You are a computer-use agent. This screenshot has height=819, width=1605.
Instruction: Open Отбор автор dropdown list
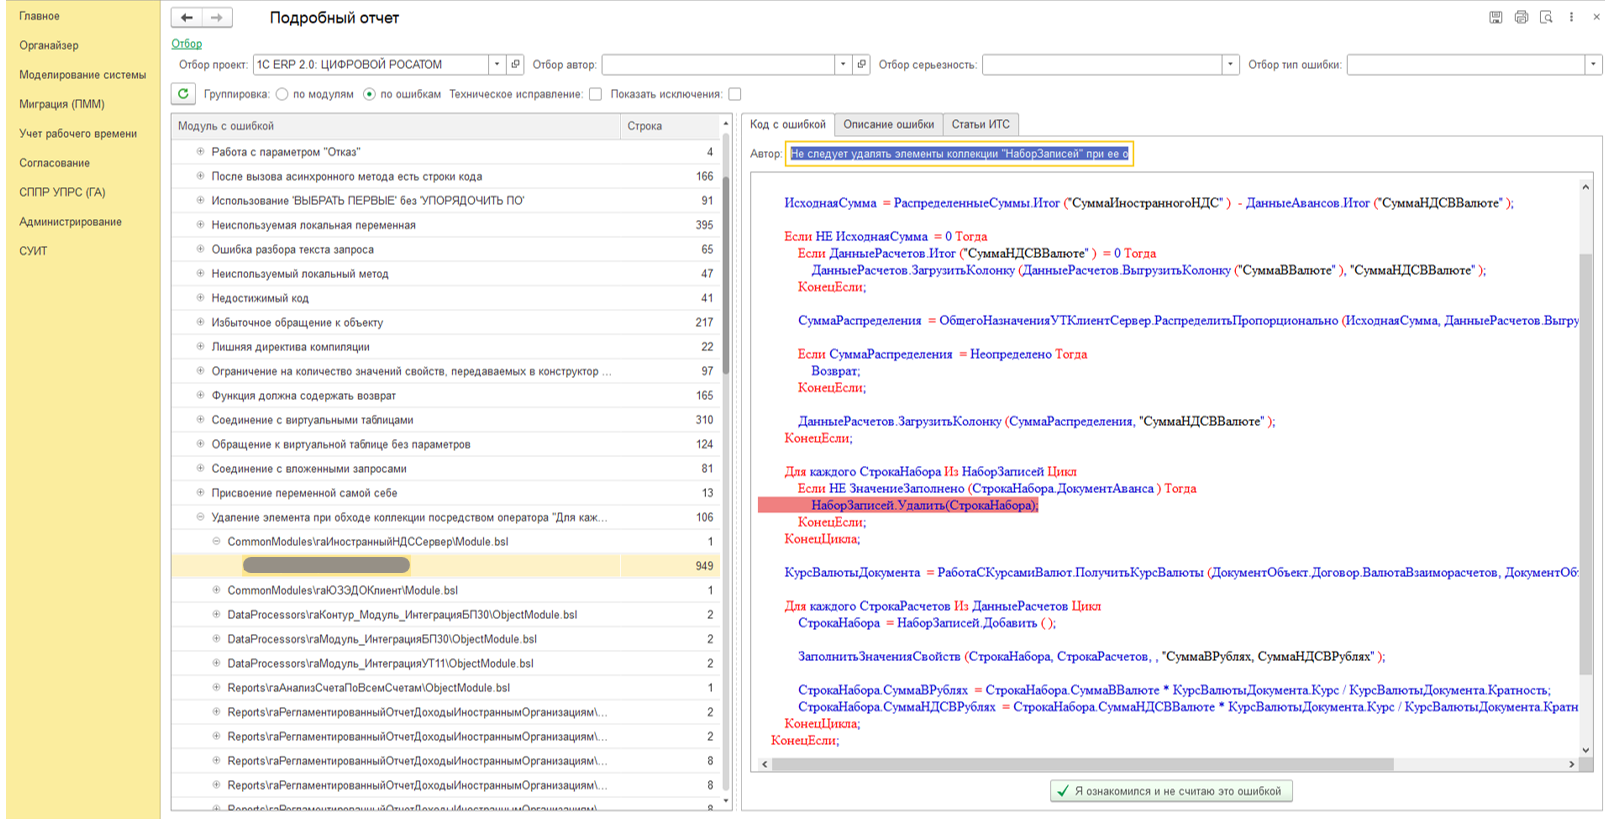pos(843,64)
